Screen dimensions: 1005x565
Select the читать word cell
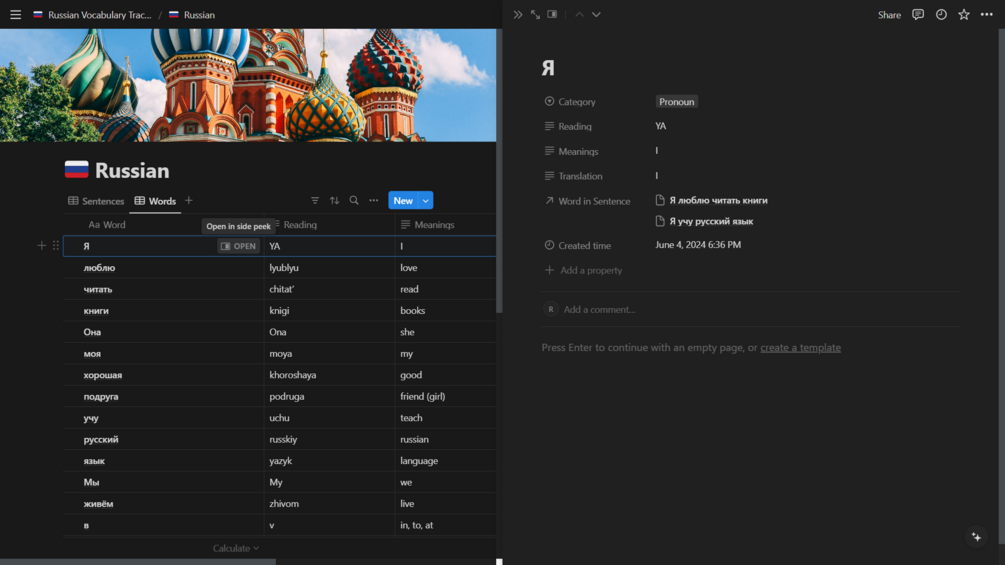click(x=163, y=289)
